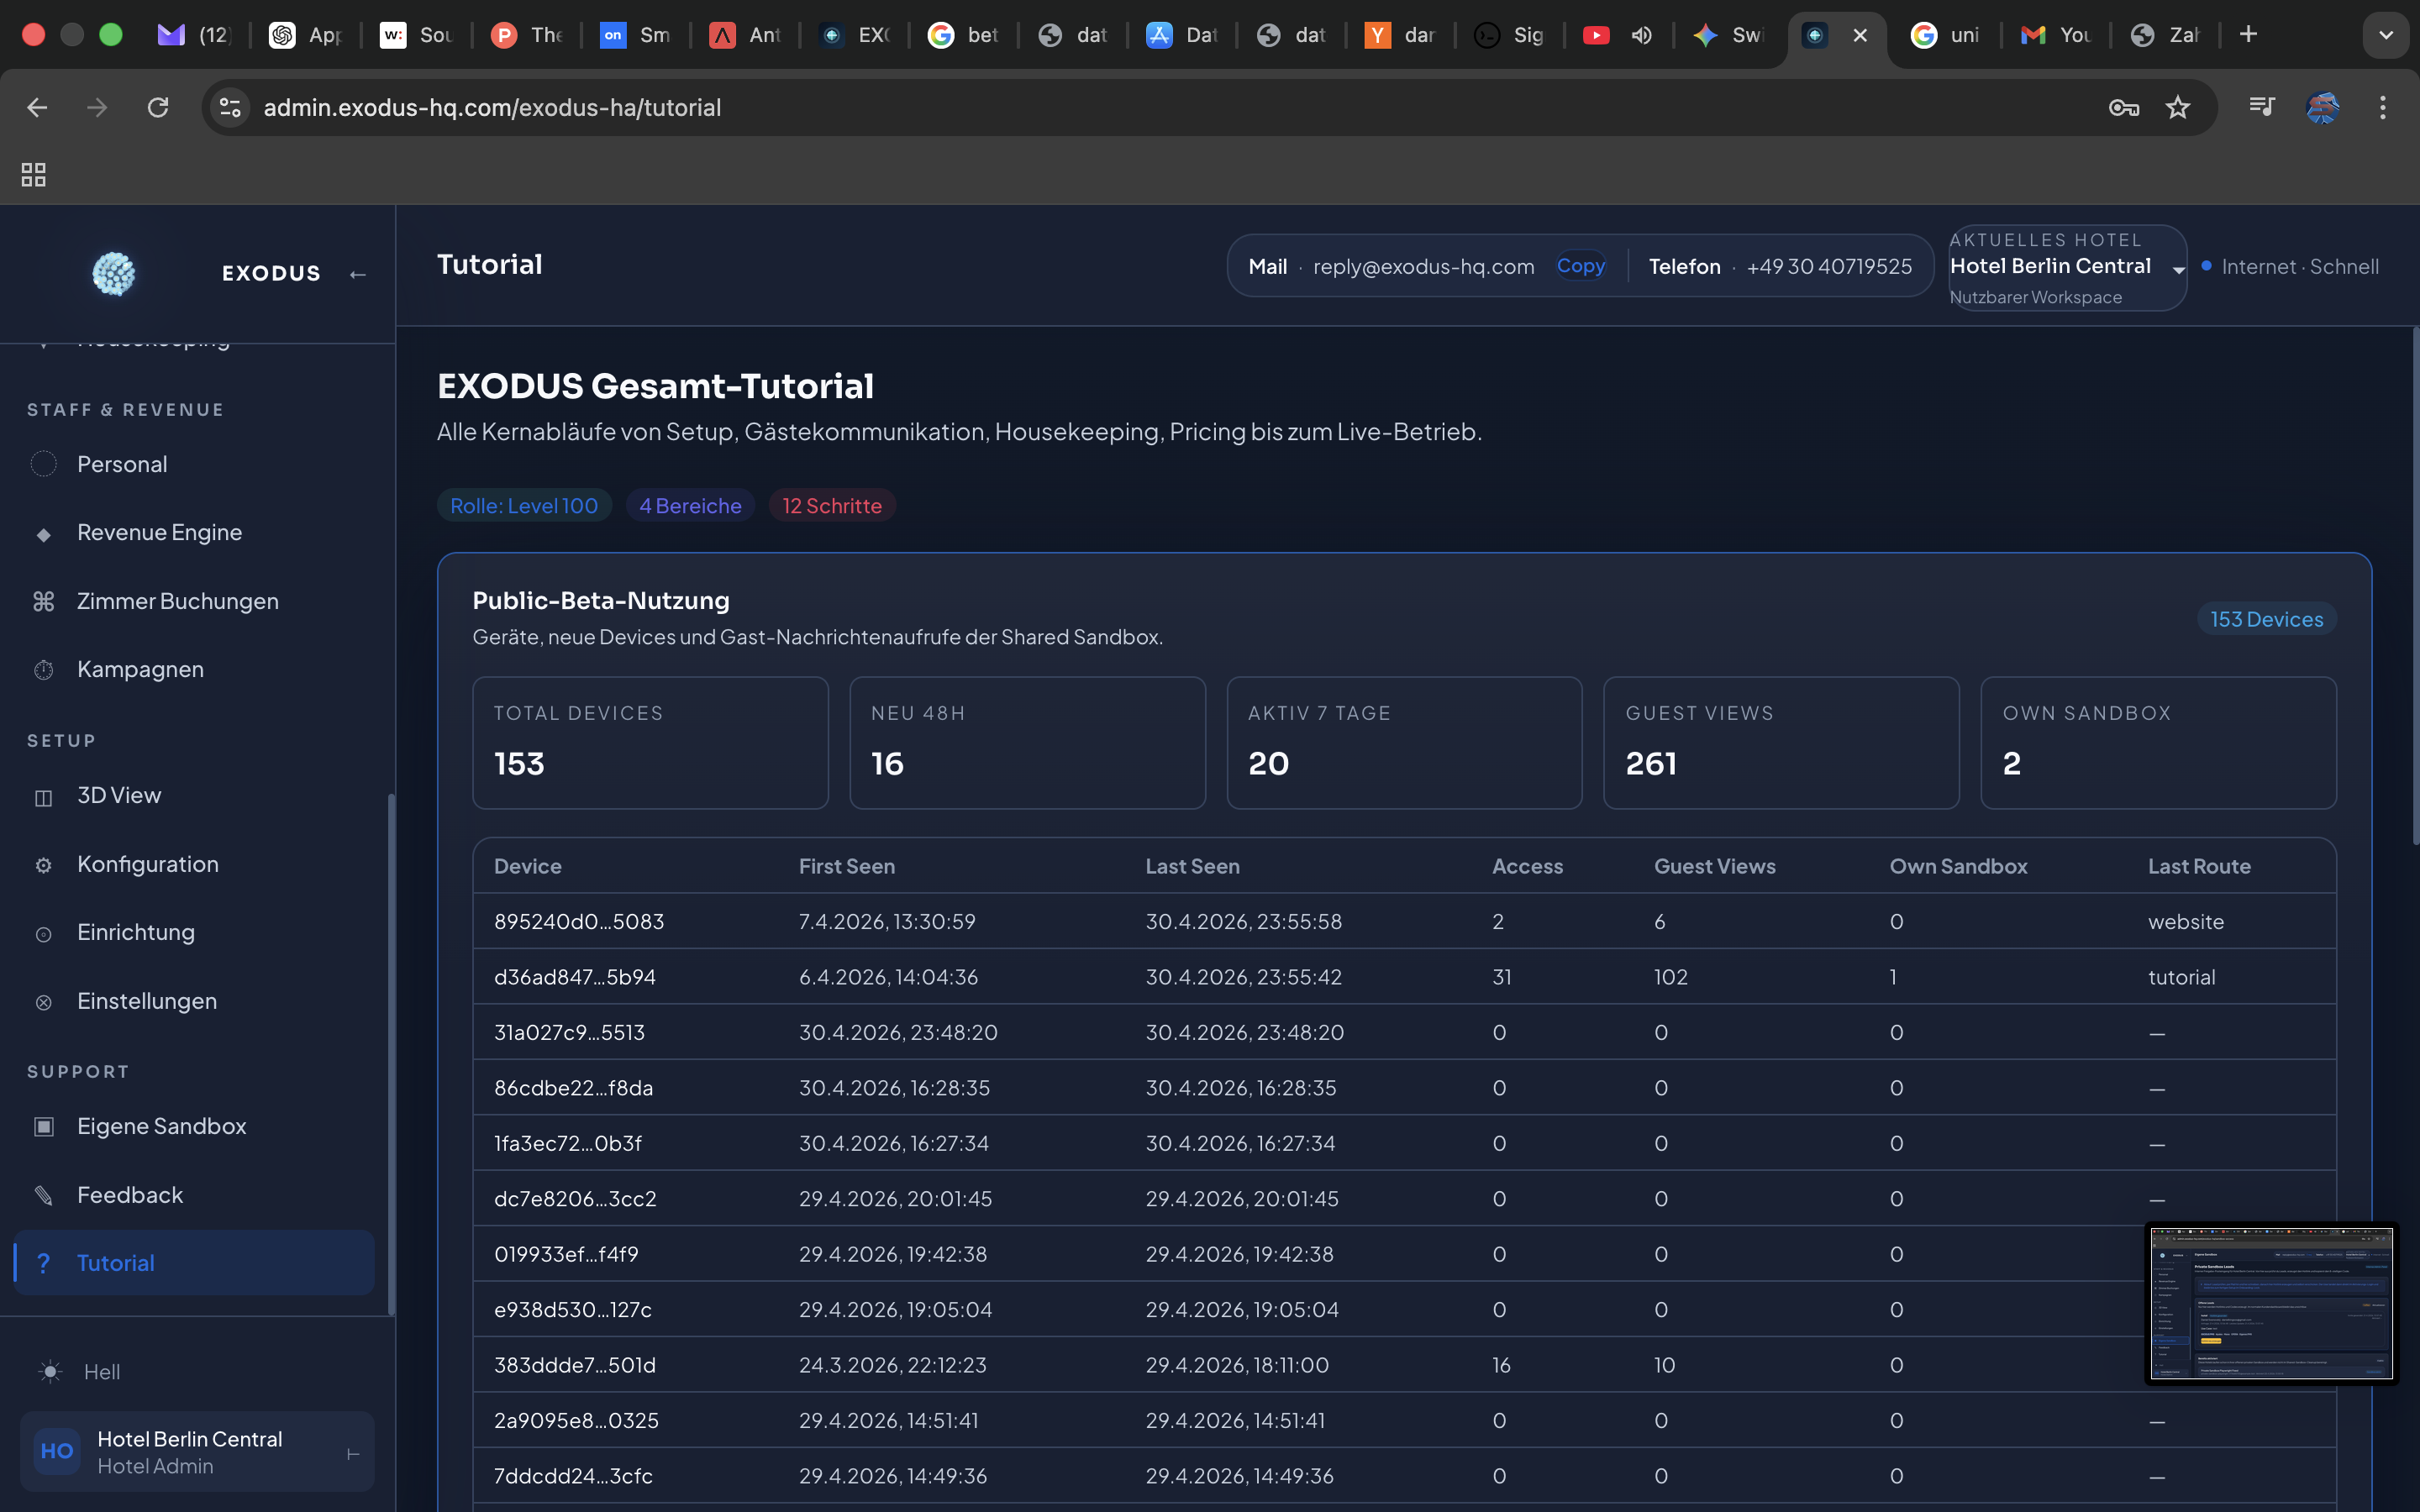
Task: Click the 12 Schritte badge
Action: point(832,506)
